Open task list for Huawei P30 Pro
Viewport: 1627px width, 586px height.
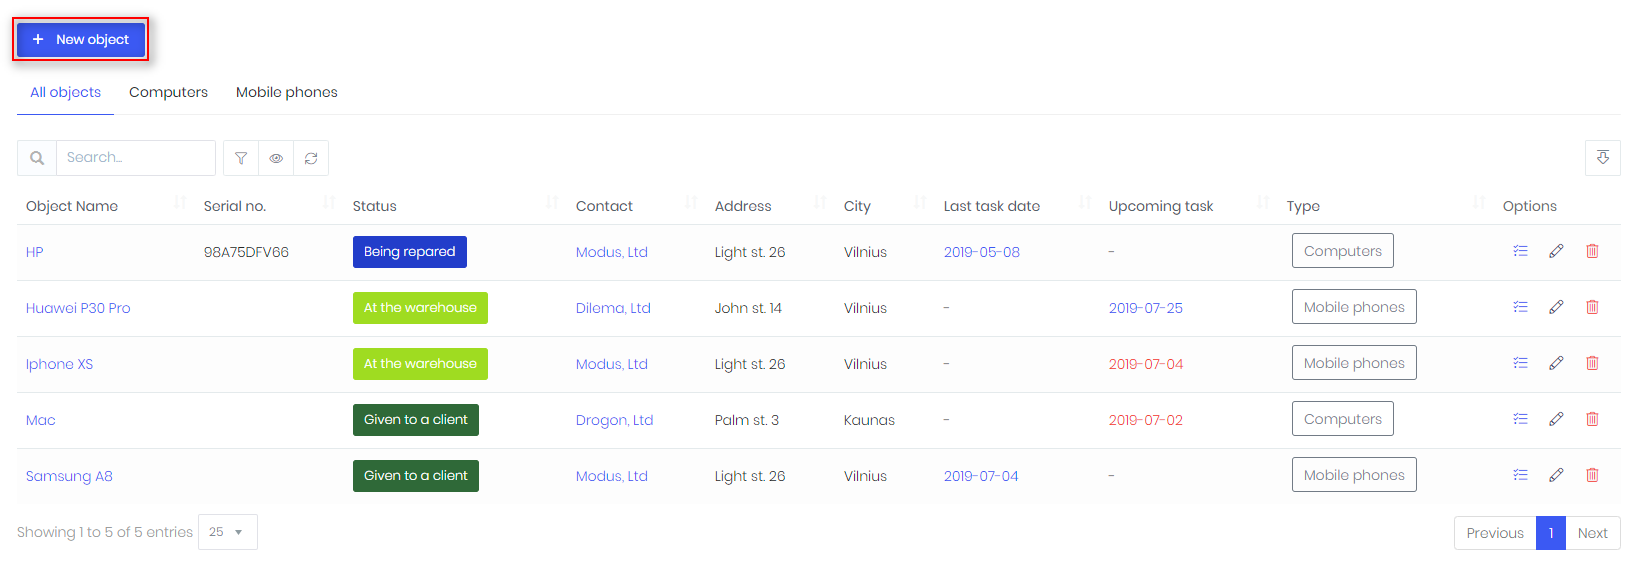point(1520,307)
